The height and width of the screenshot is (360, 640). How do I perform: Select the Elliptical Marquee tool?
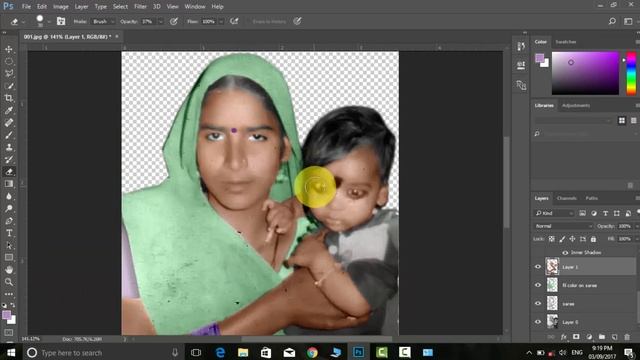[9, 62]
